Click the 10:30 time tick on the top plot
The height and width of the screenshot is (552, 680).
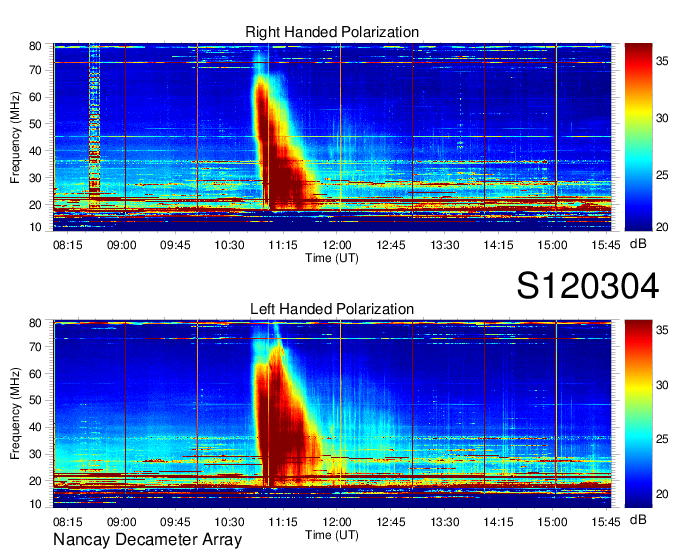(x=229, y=245)
